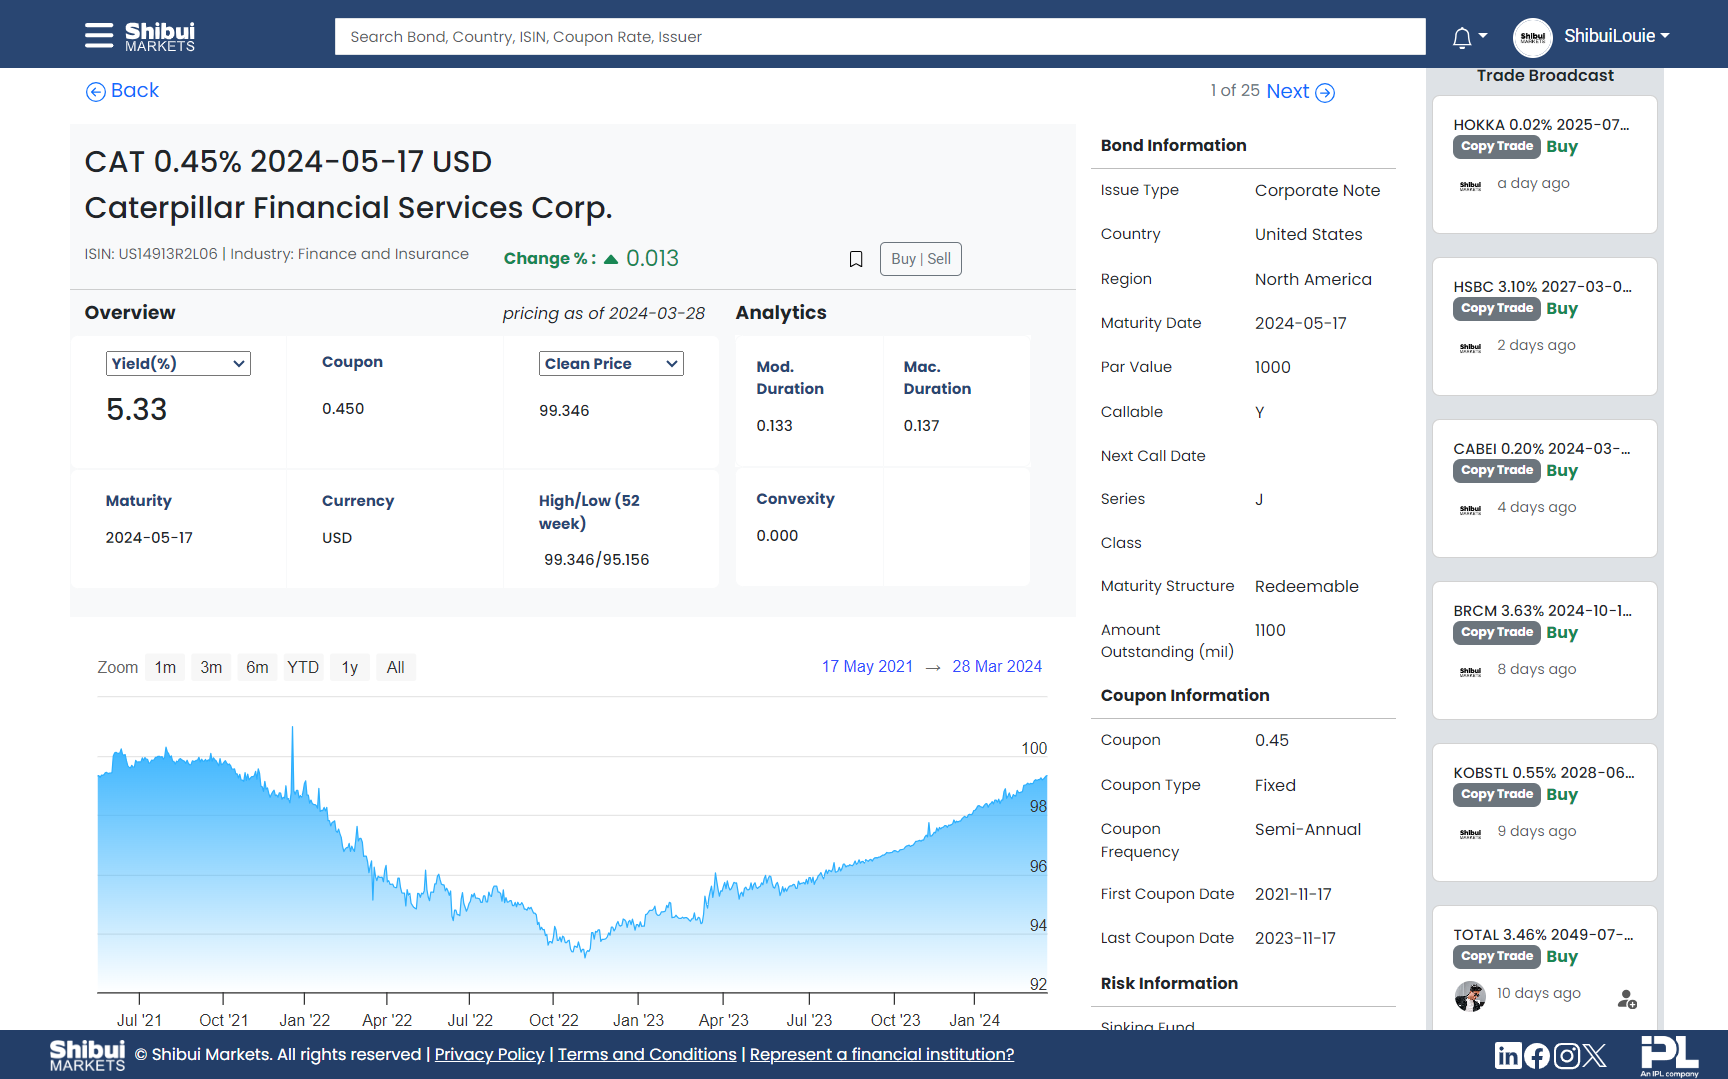
Task: Click the Shibui Markets header logo
Action: click(x=160, y=37)
